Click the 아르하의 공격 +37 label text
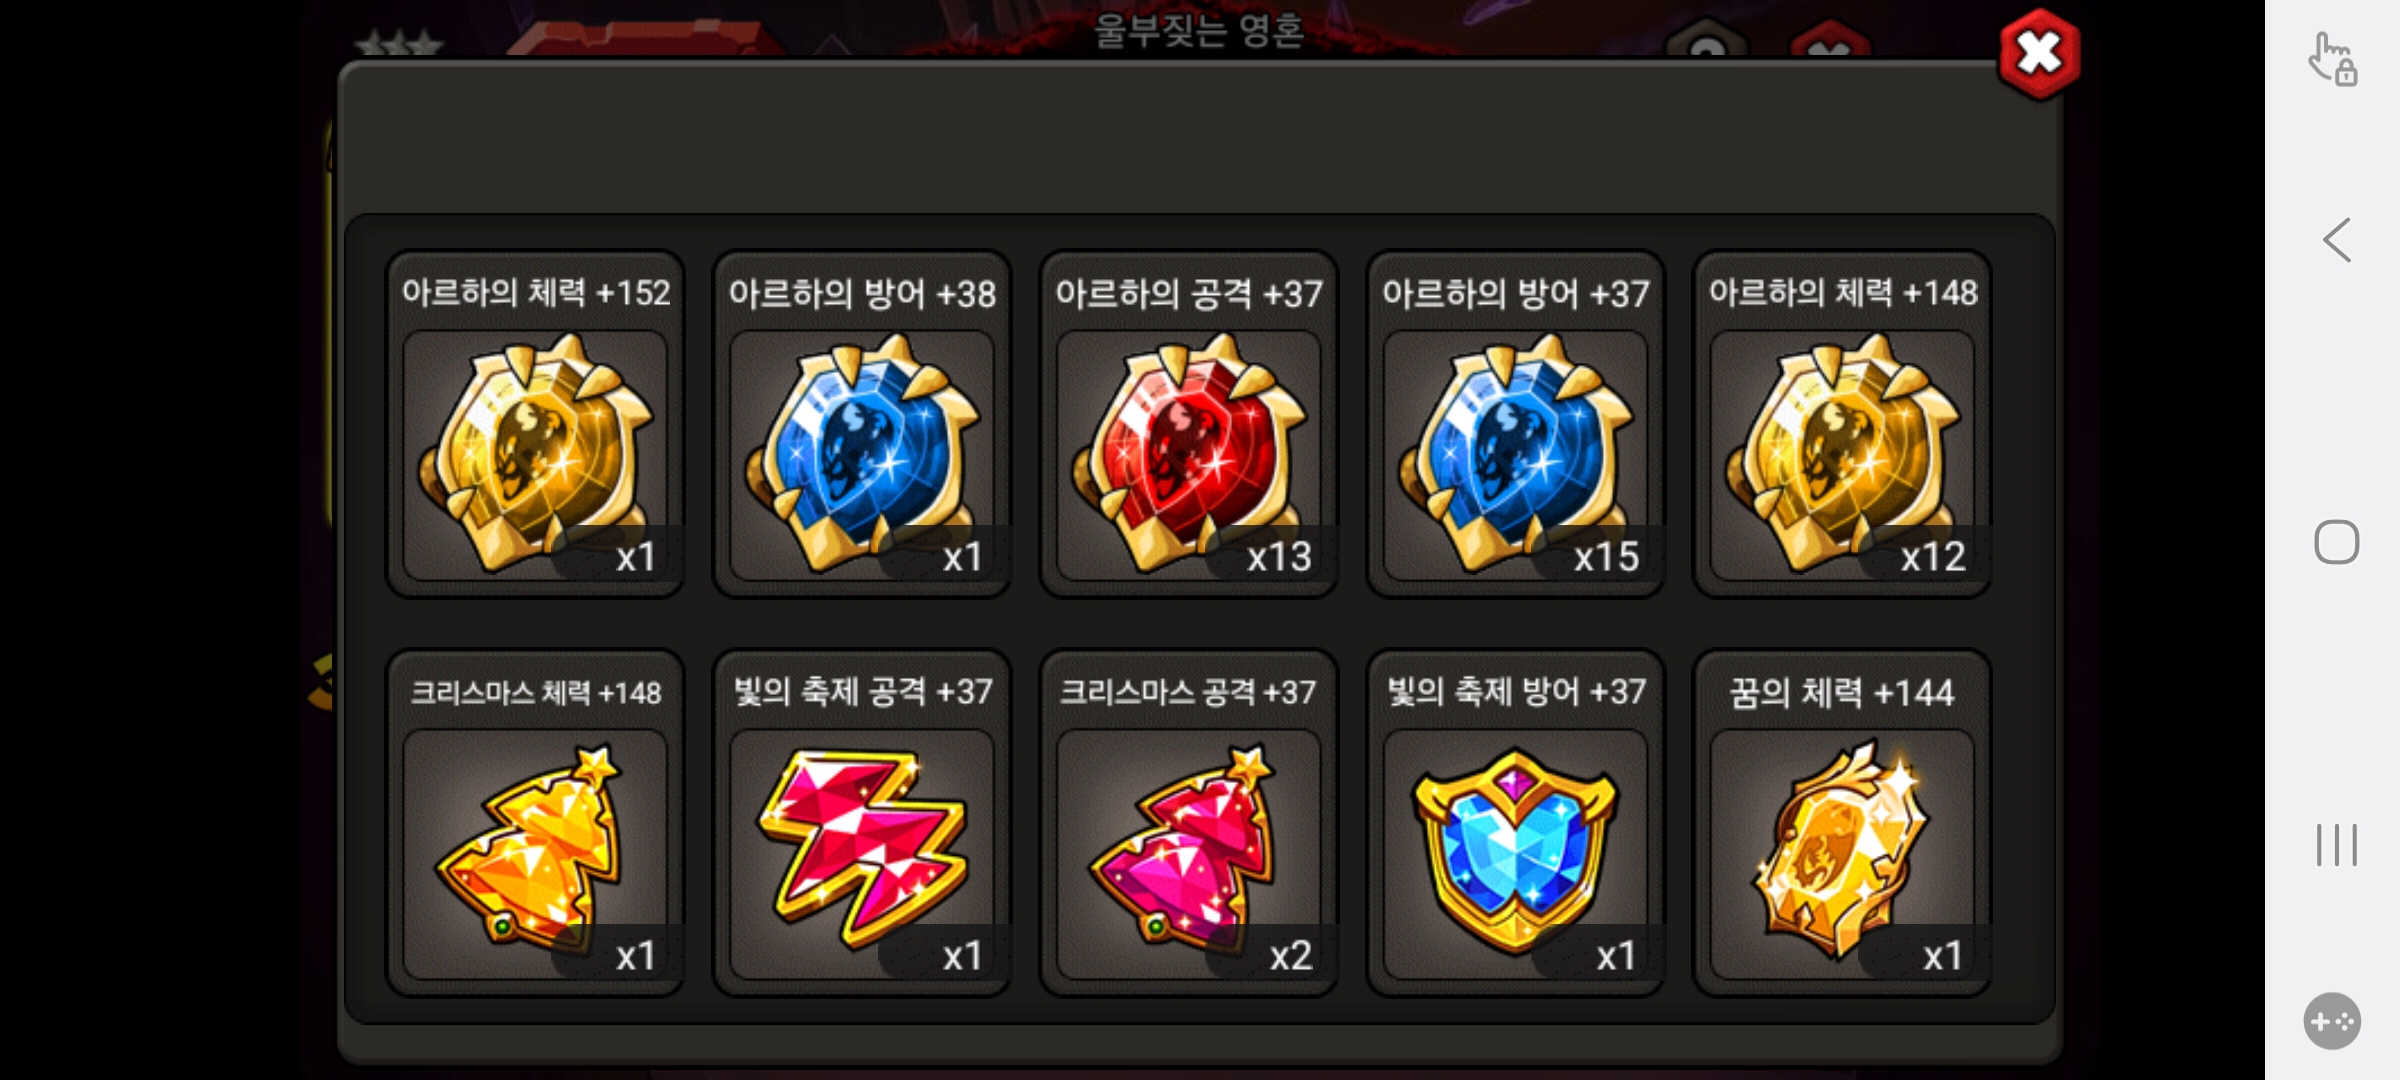This screenshot has width=2400, height=1080. pyautogui.click(x=1189, y=294)
